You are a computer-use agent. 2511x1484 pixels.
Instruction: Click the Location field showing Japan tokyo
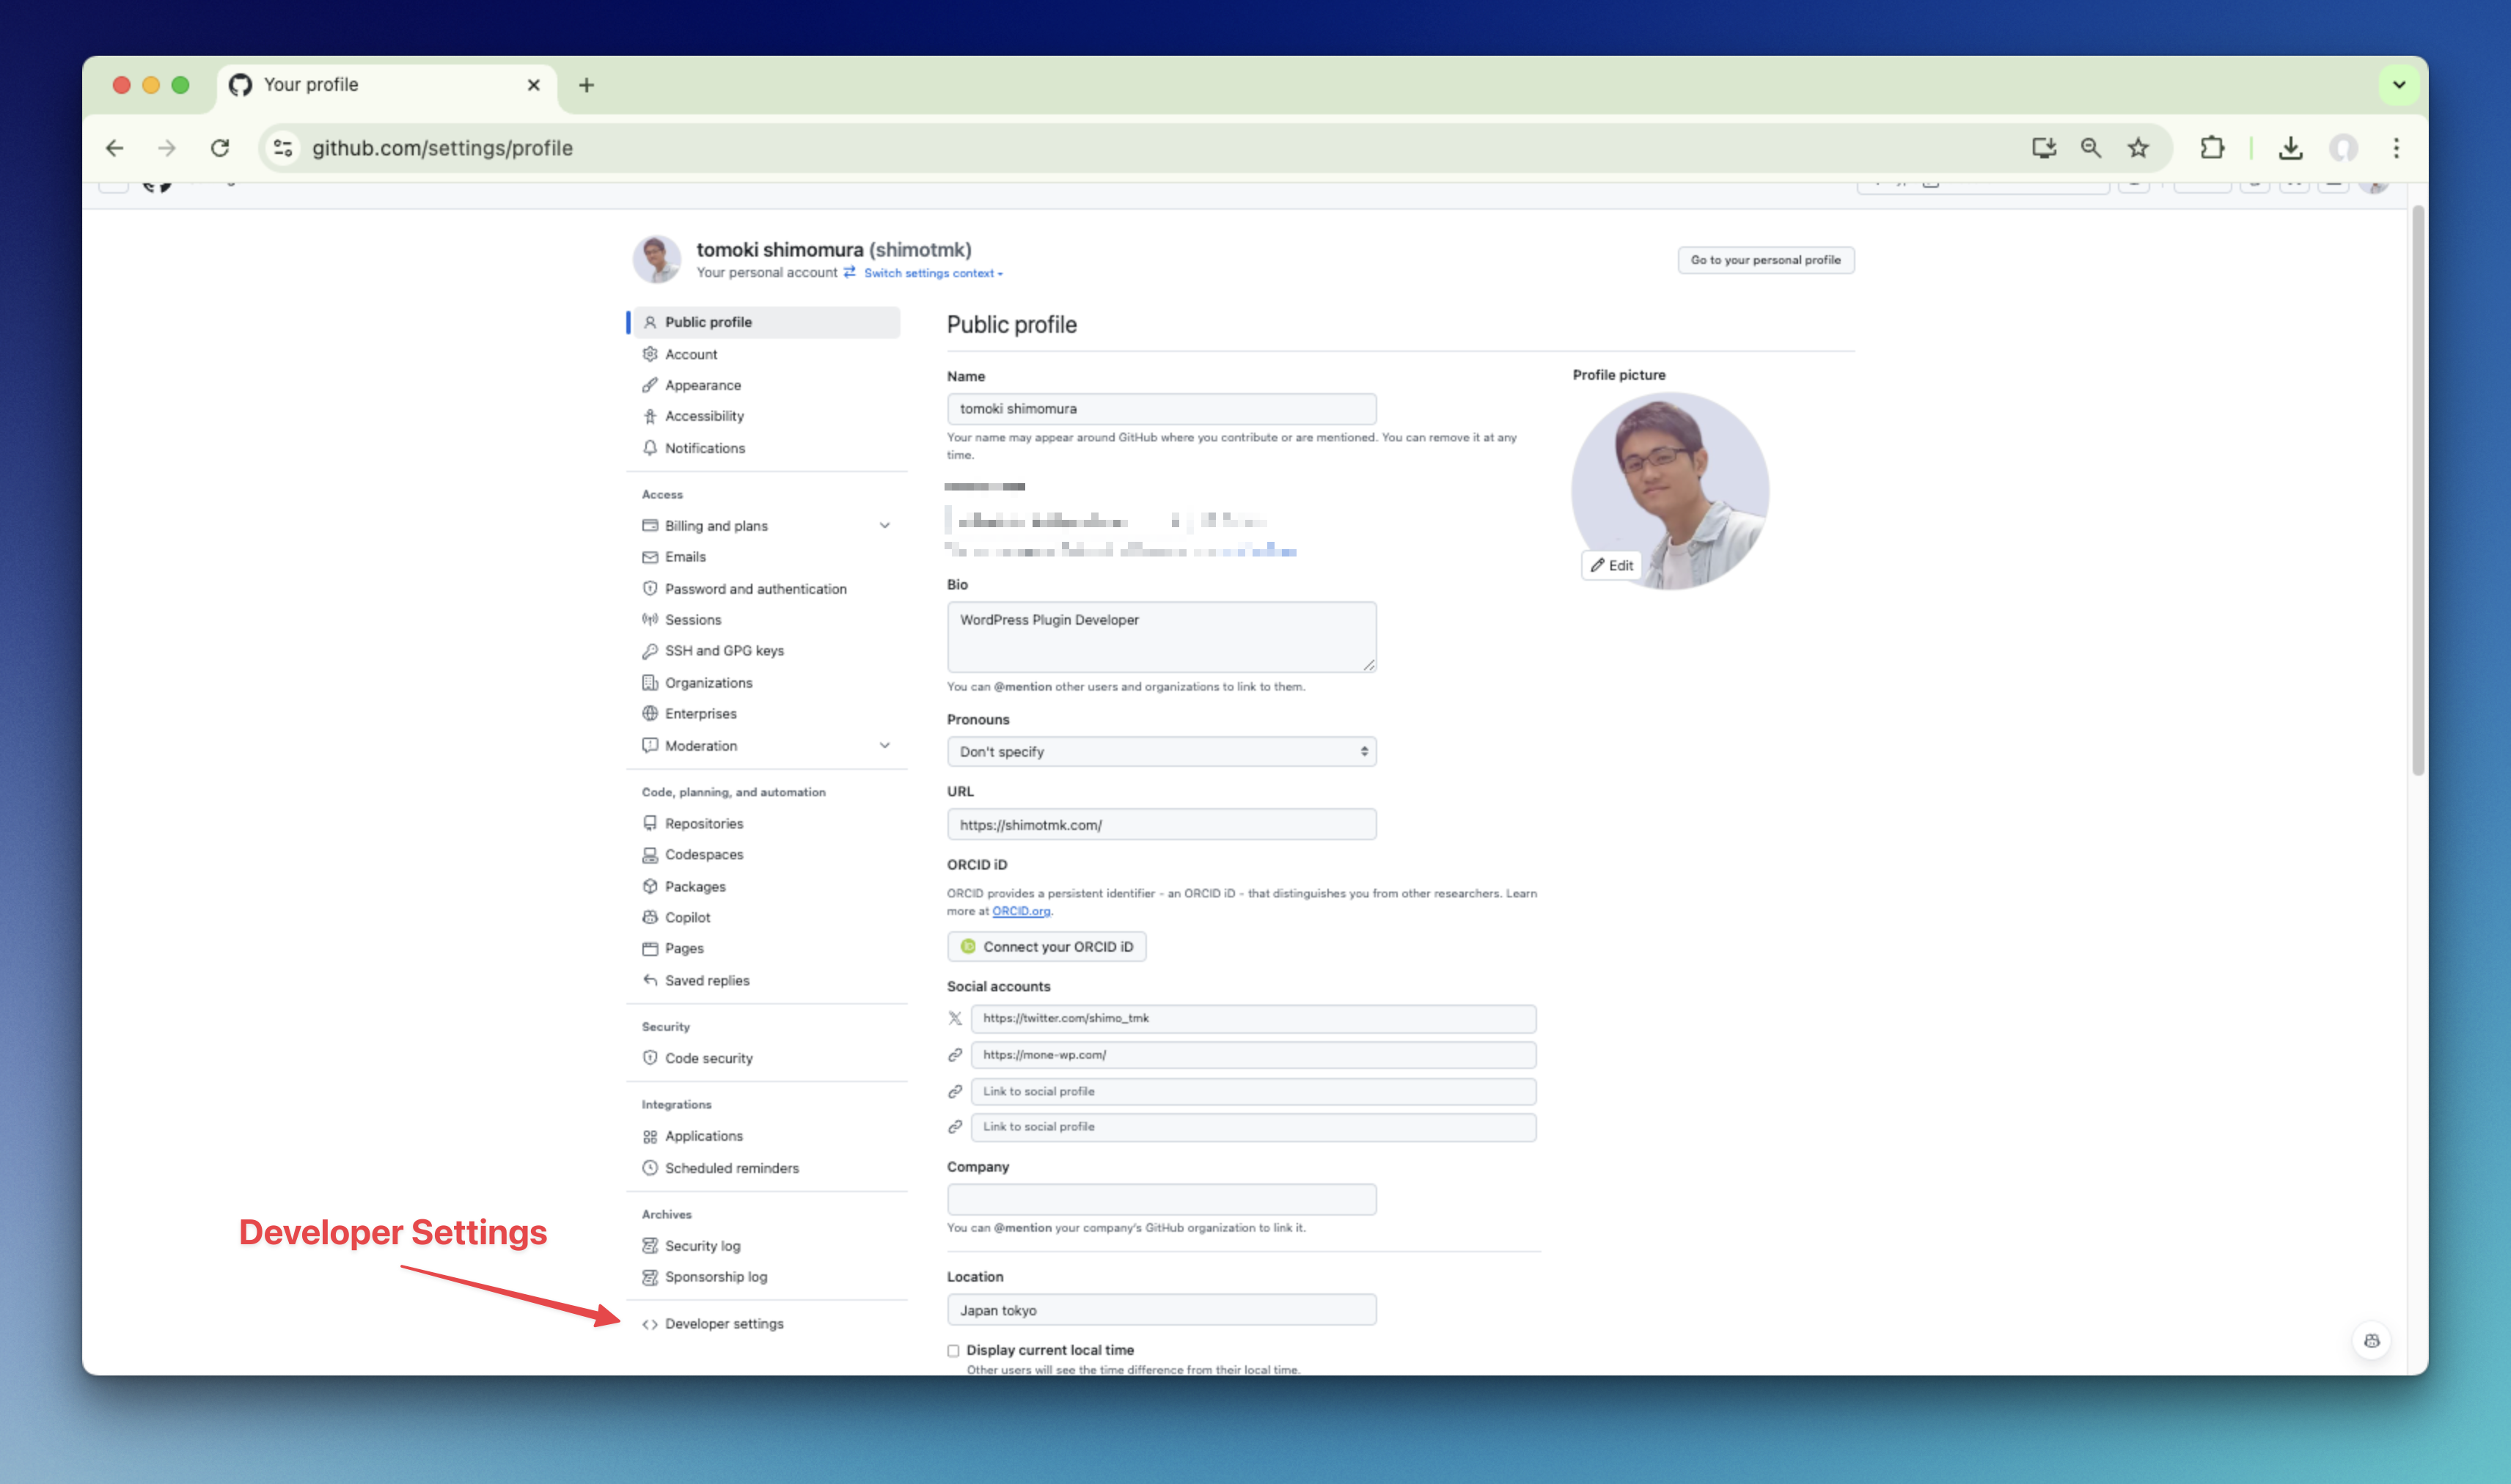click(x=1161, y=1310)
